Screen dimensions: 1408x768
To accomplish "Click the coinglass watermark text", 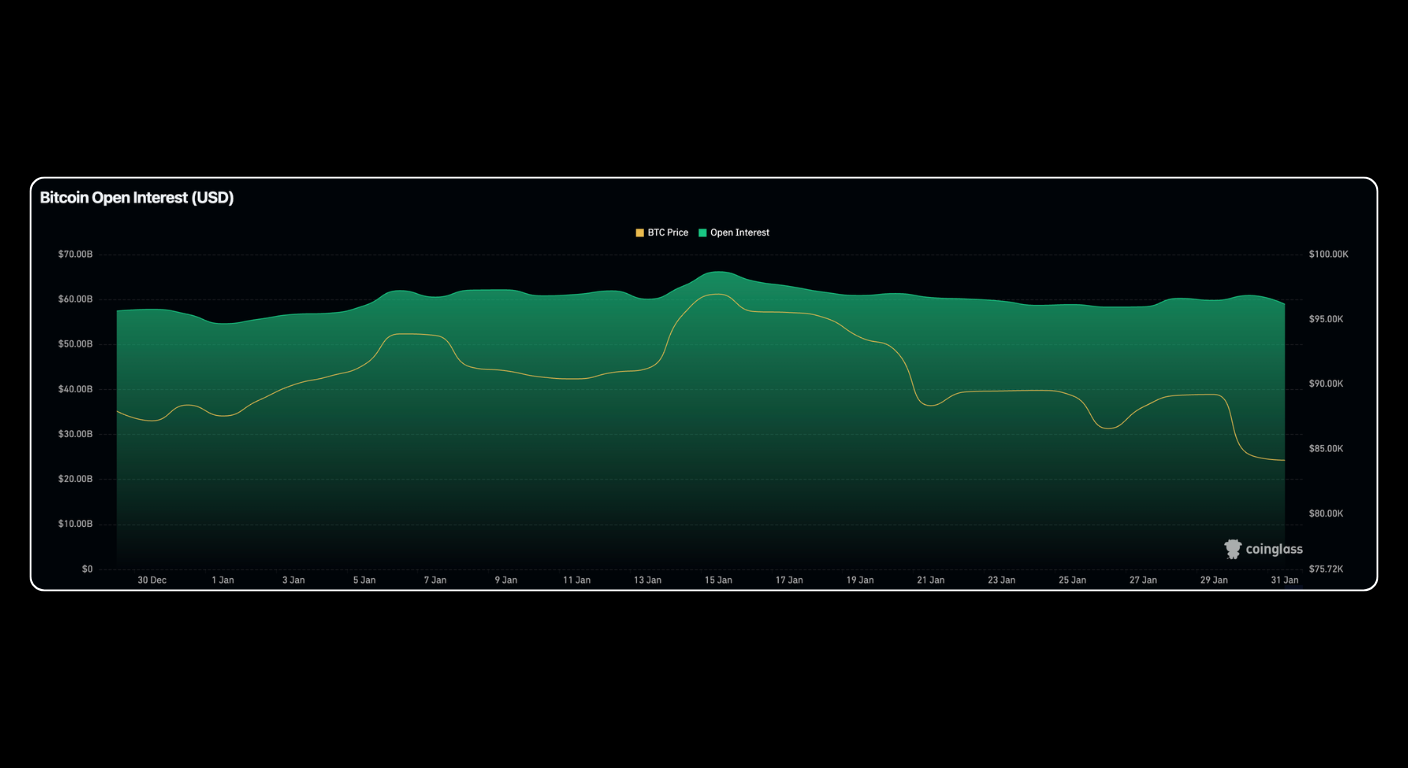I will coord(1274,549).
